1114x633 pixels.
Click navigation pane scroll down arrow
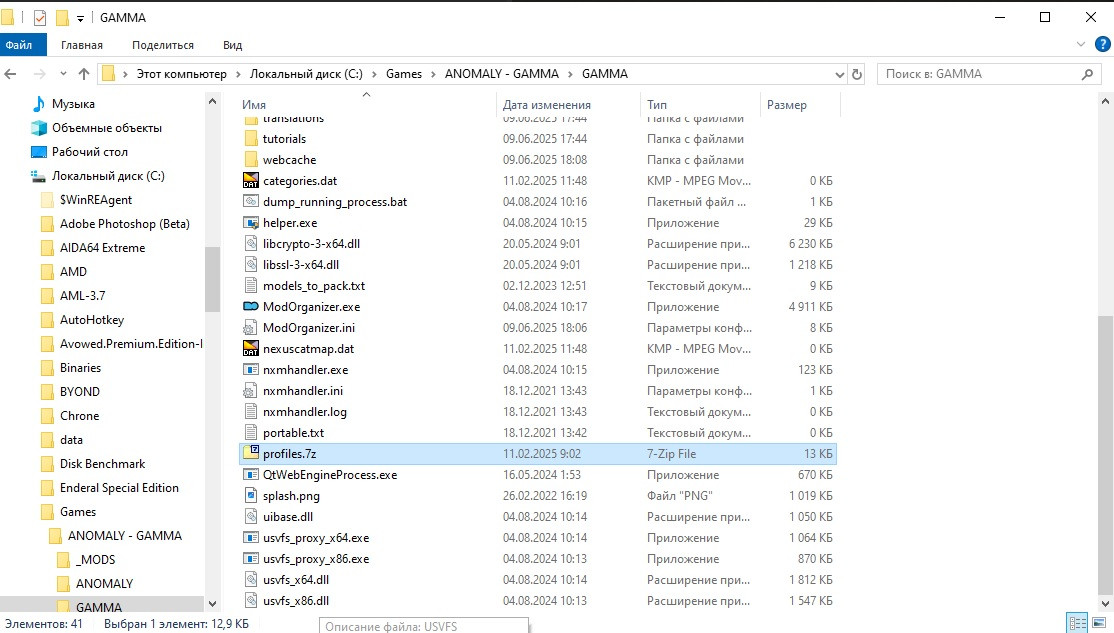click(212, 604)
